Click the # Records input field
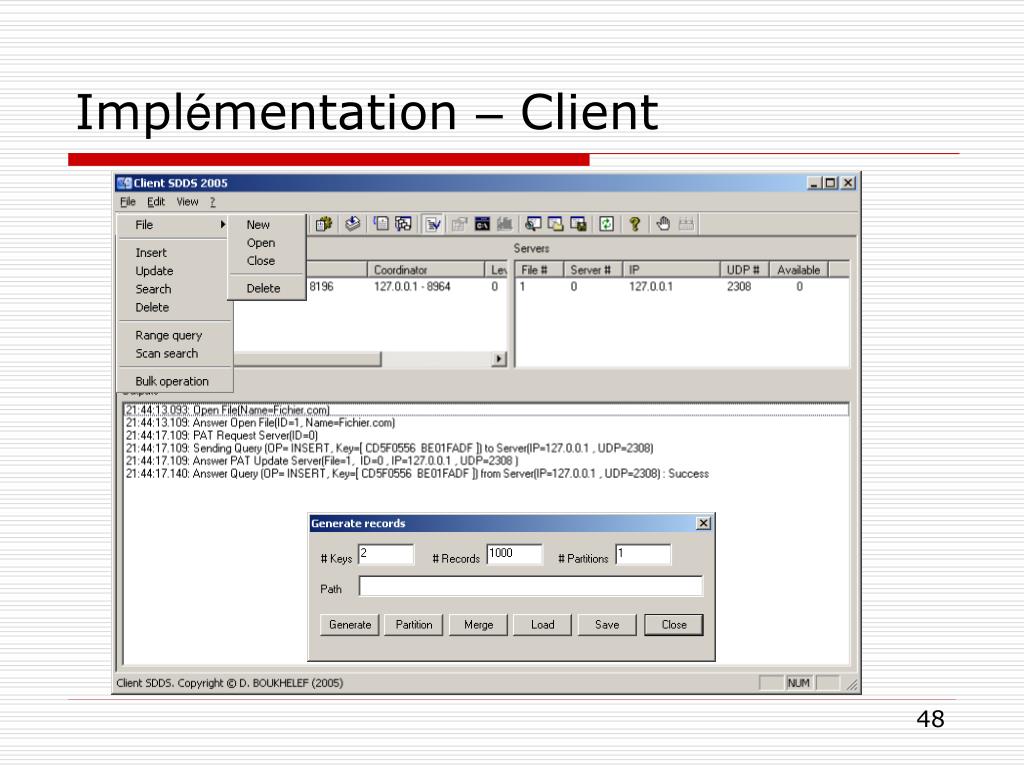Image resolution: width=1024 pixels, height=768 pixels. tap(515, 554)
